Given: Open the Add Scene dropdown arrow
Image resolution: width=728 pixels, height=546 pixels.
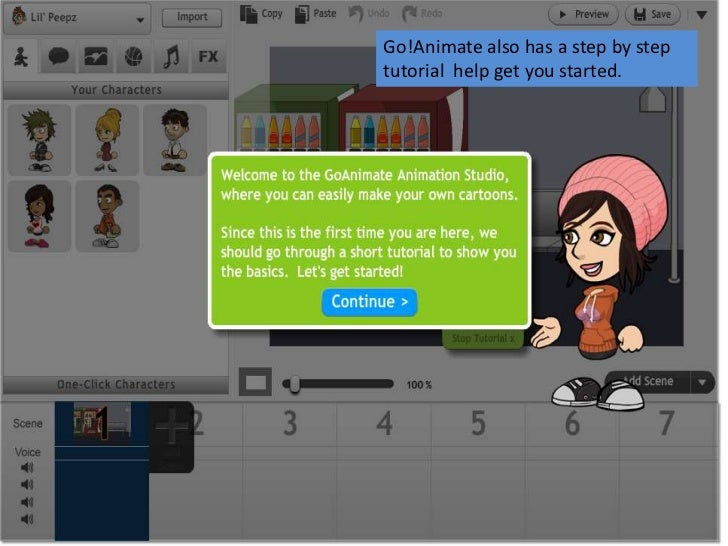Looking at the screenshot, I should click(702, 383).
